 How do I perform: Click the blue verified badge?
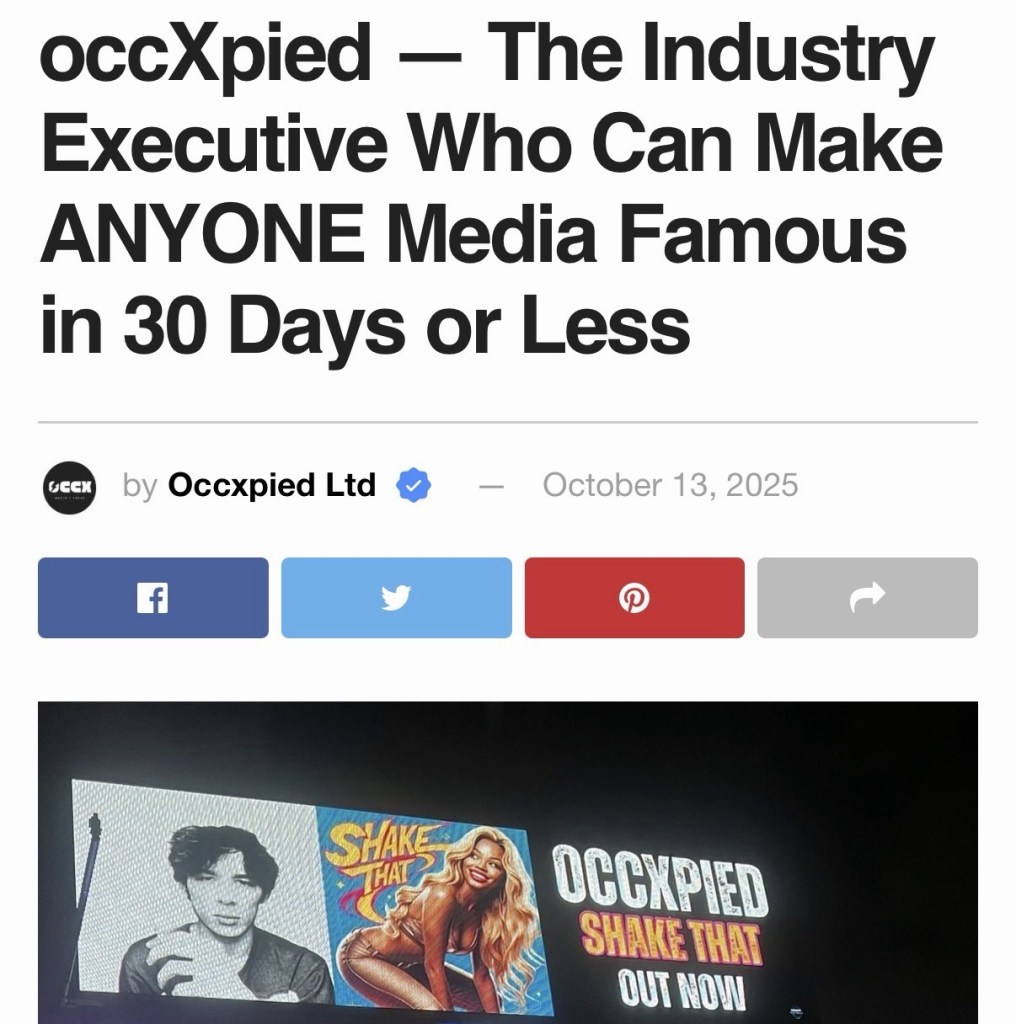tap(413, 486)
